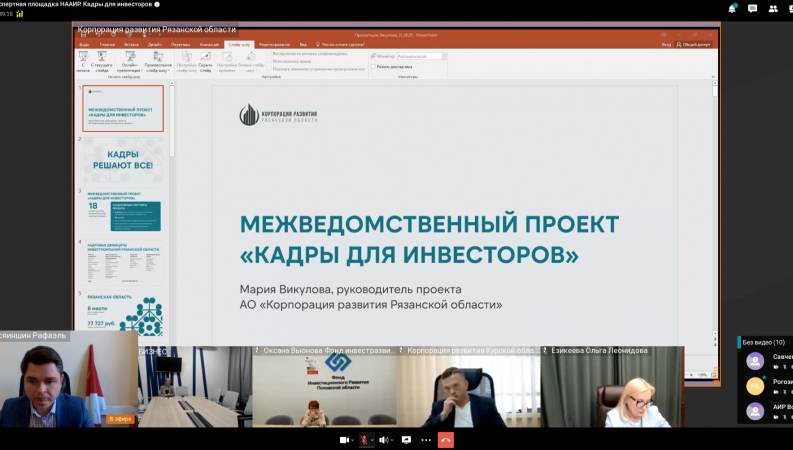Screen dimensions: 793x450
Task: Collapse the ribbon with the small arrow
Action: pos(713,77)
